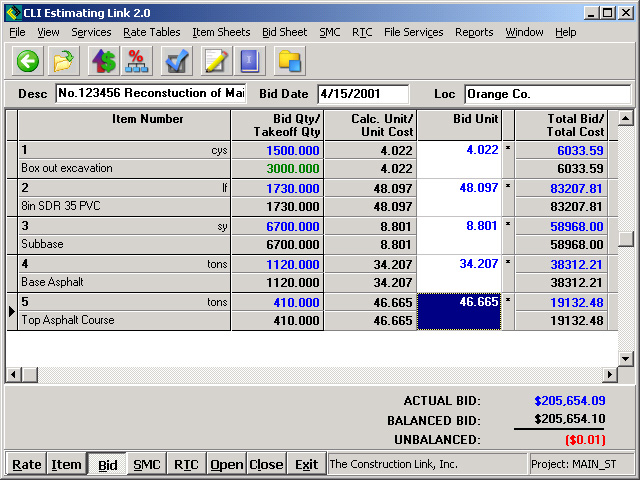640x480 pixels.
Task: Open the Rate Tables menu
Action: click(x=151, y=32)
